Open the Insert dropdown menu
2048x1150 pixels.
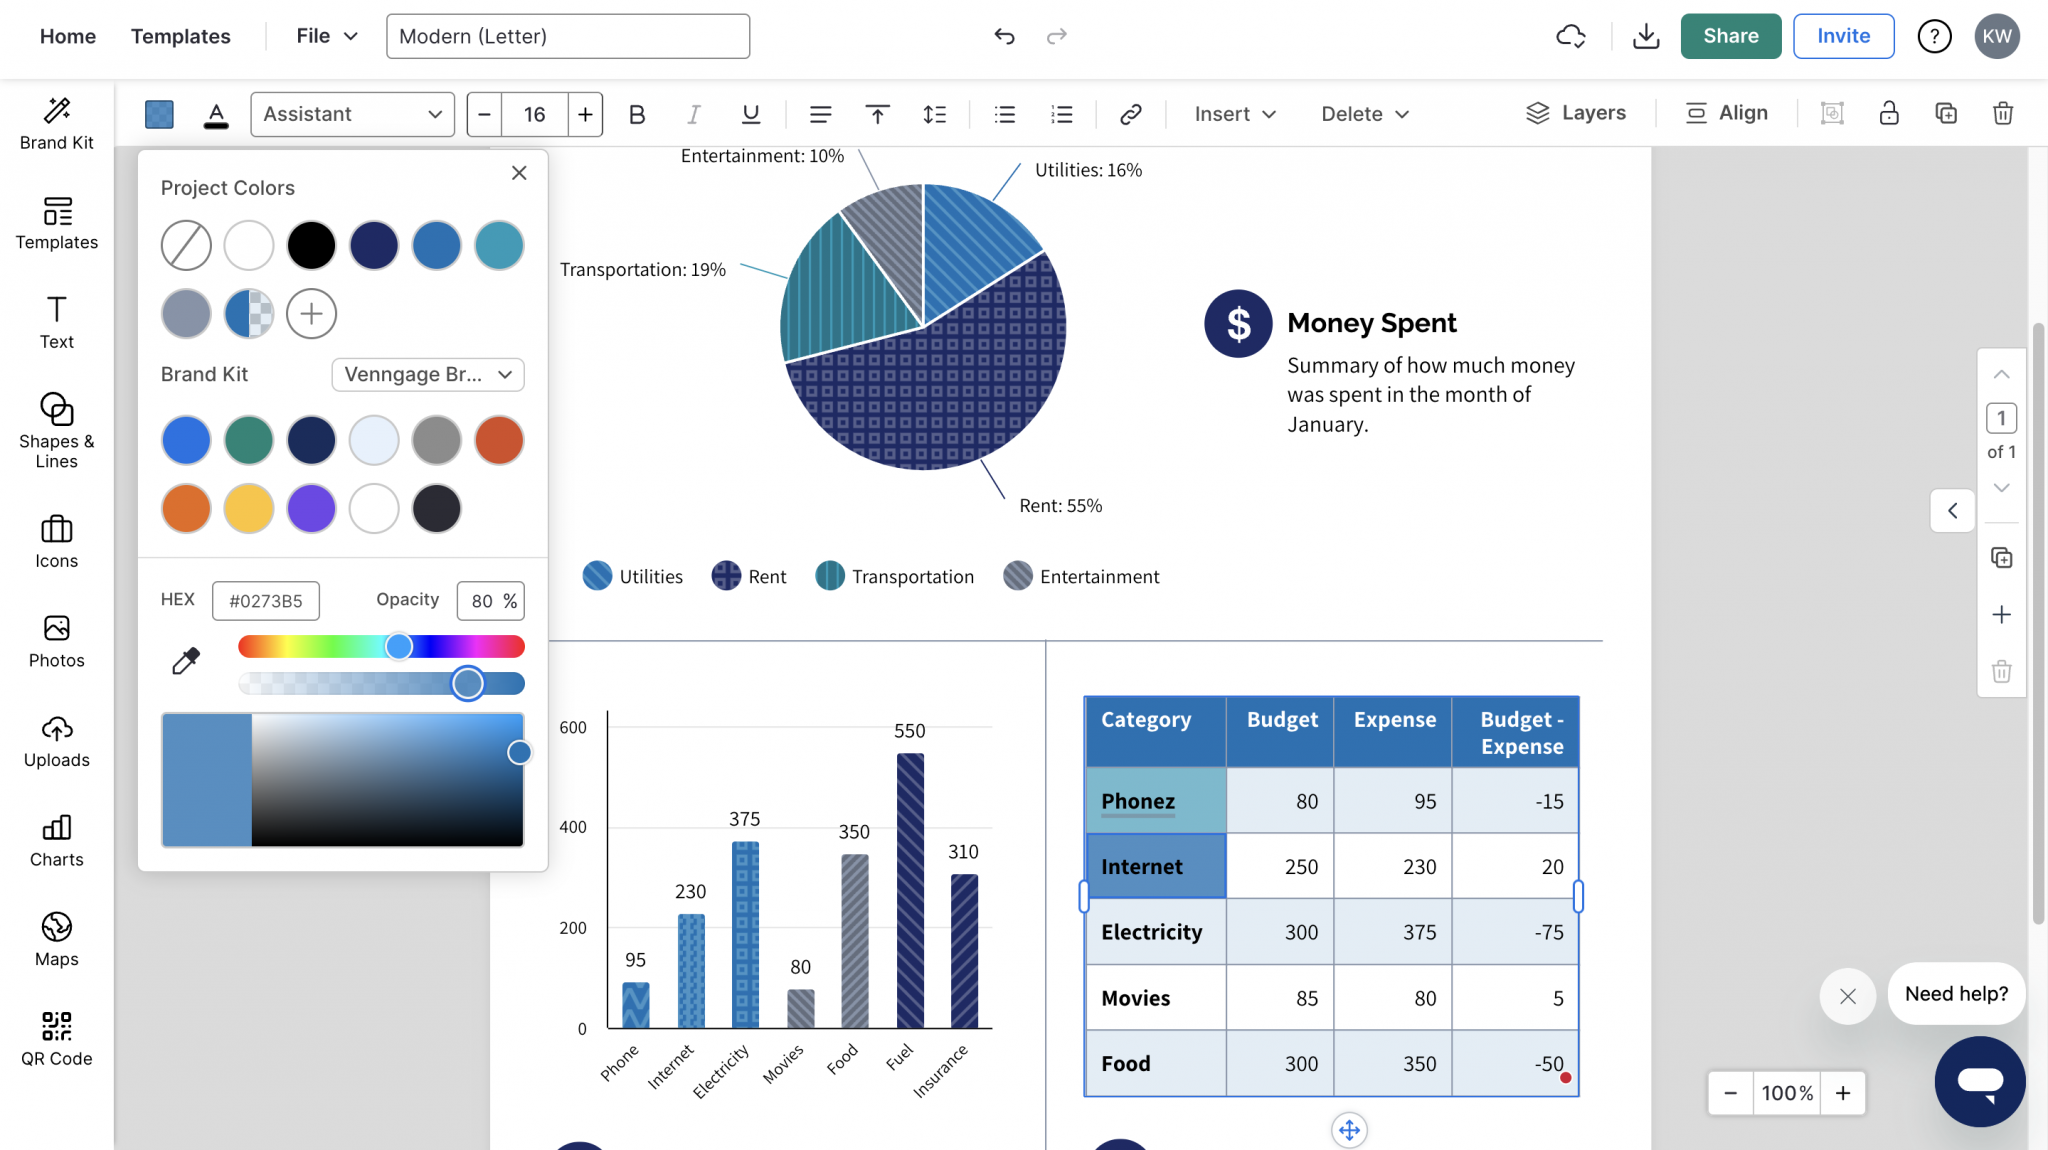tap(1234, 114)
